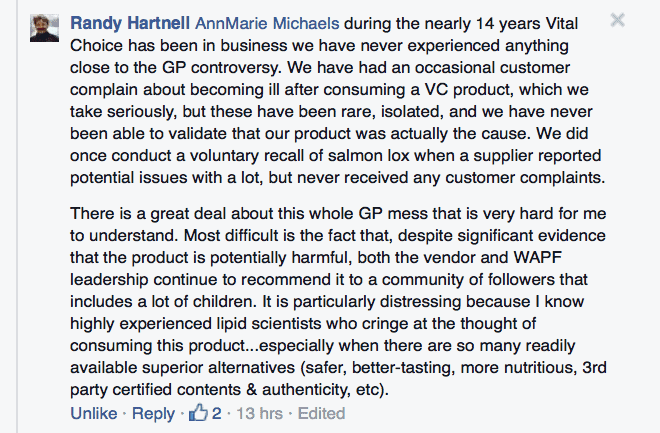View the 2 people who liked
Image resolution: width=660 pixels, height=433 pixels.
pyautogui.click(x=215, y=413)
